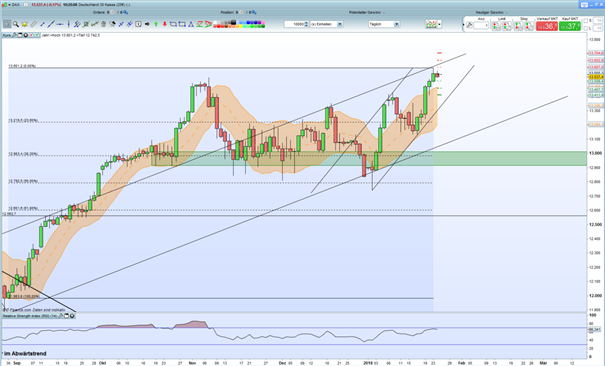605x366 pixels.
Task: Pick the ruler measurement tool
Action: (34, 24)
